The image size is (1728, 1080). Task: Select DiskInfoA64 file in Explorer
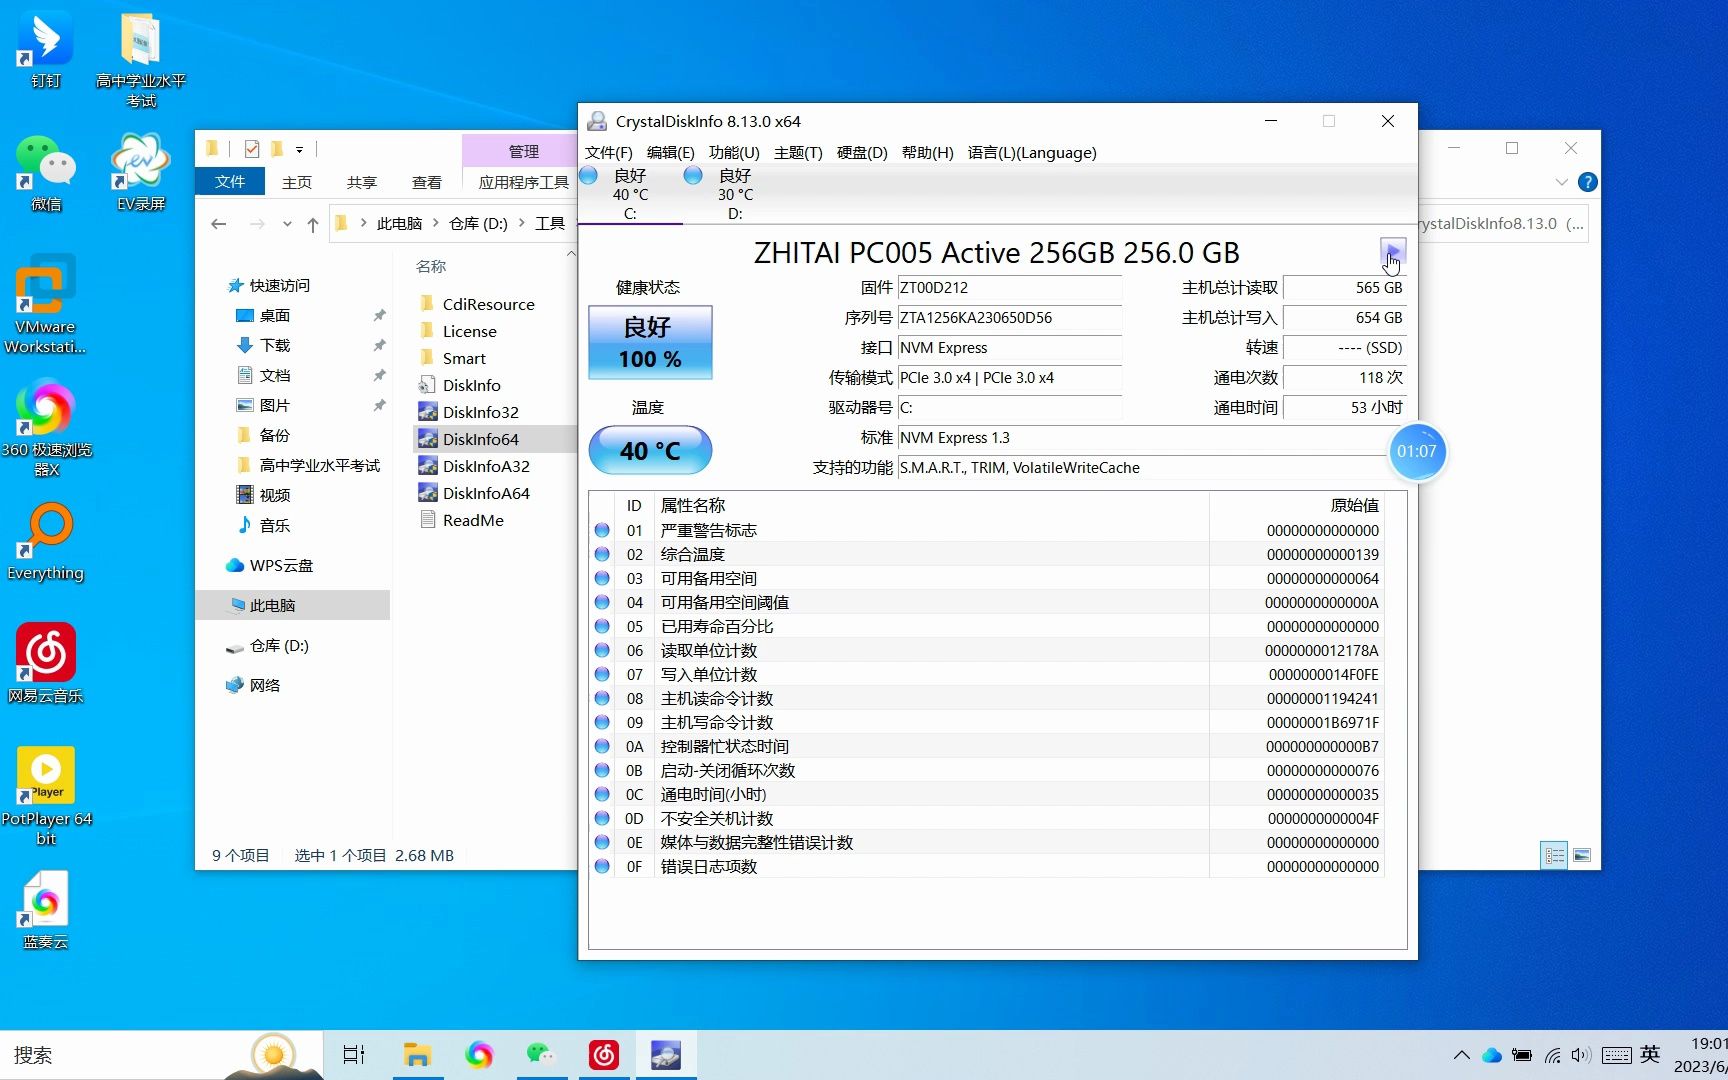pos(486,493)
